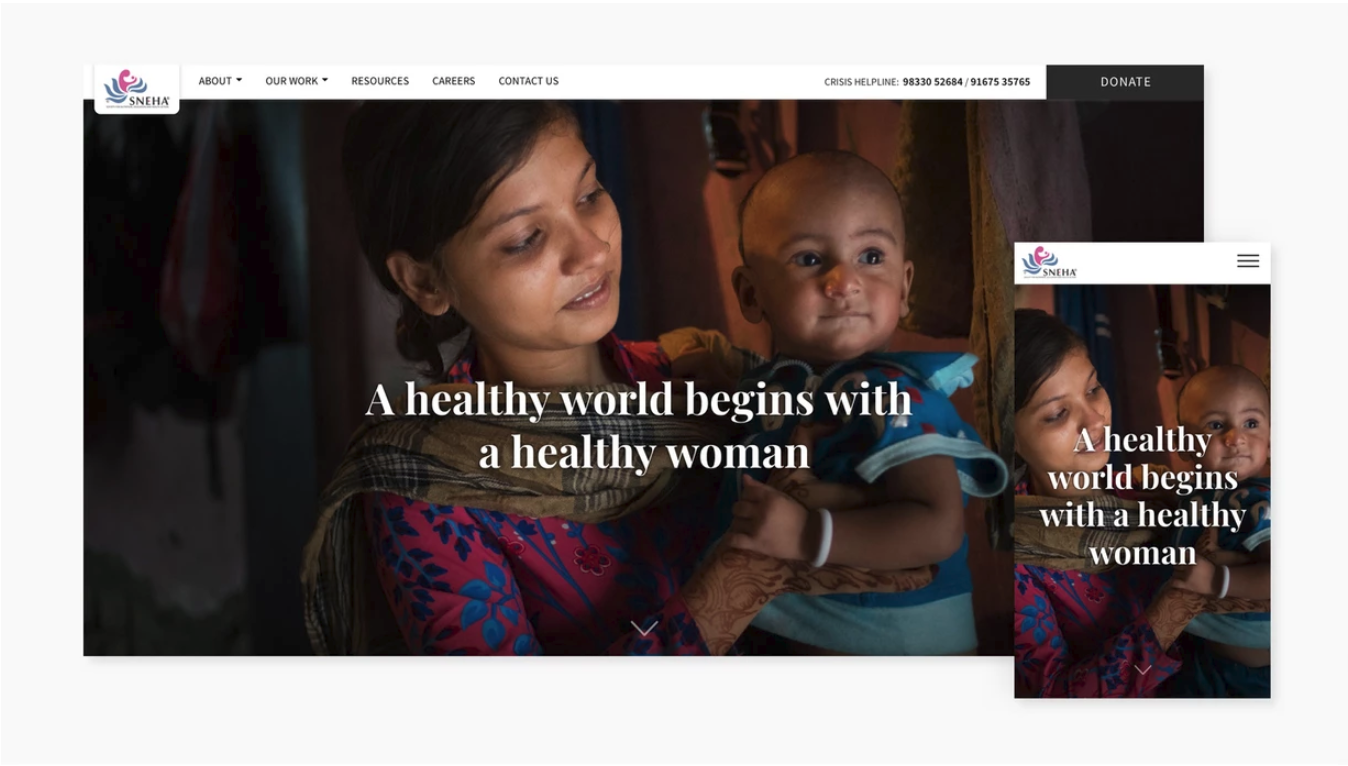Click helpline number 91675 35765
This screenshot has width=1348, height=766.
(1000, 82)
